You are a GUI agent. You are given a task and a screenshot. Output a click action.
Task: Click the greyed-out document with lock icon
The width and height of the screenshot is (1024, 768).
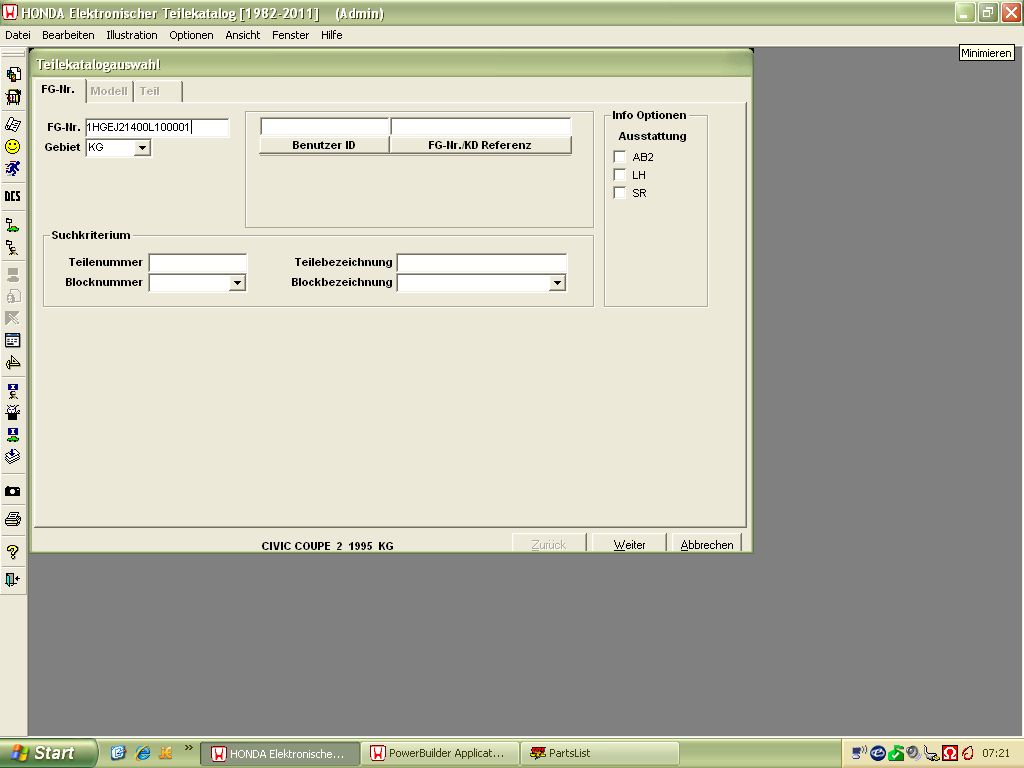click(13, 296)
